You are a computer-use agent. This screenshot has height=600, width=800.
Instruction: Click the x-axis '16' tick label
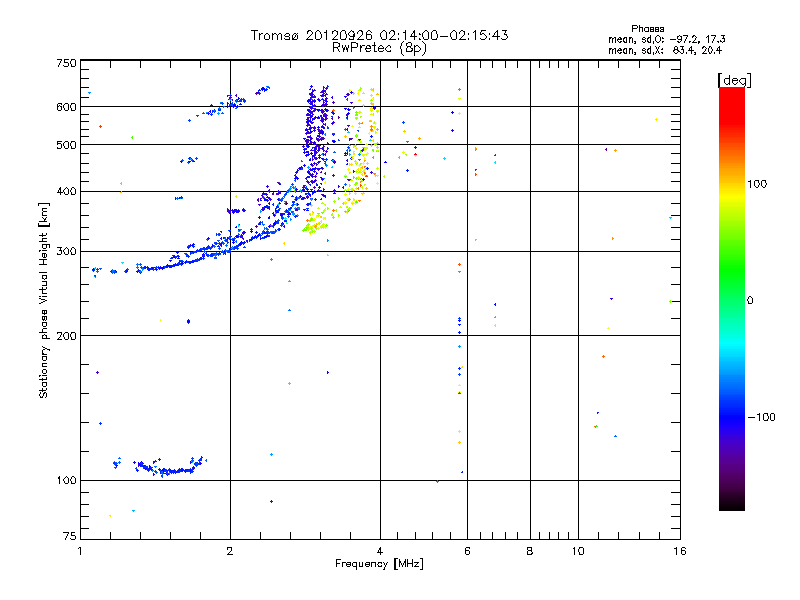pos(680,551)
